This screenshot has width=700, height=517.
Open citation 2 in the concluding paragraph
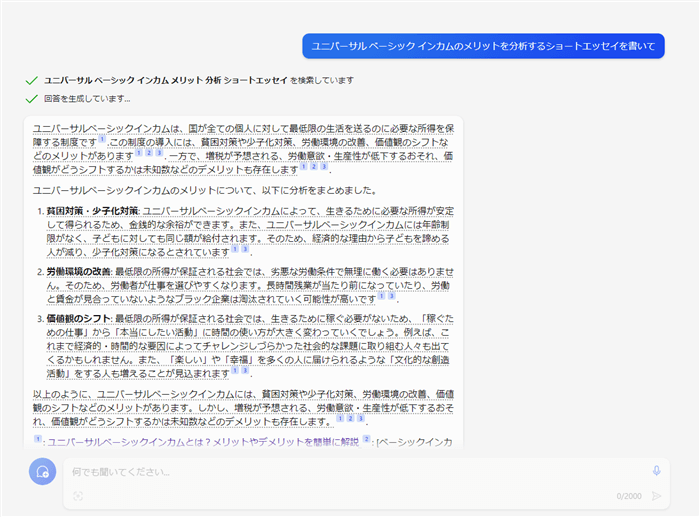350,418
